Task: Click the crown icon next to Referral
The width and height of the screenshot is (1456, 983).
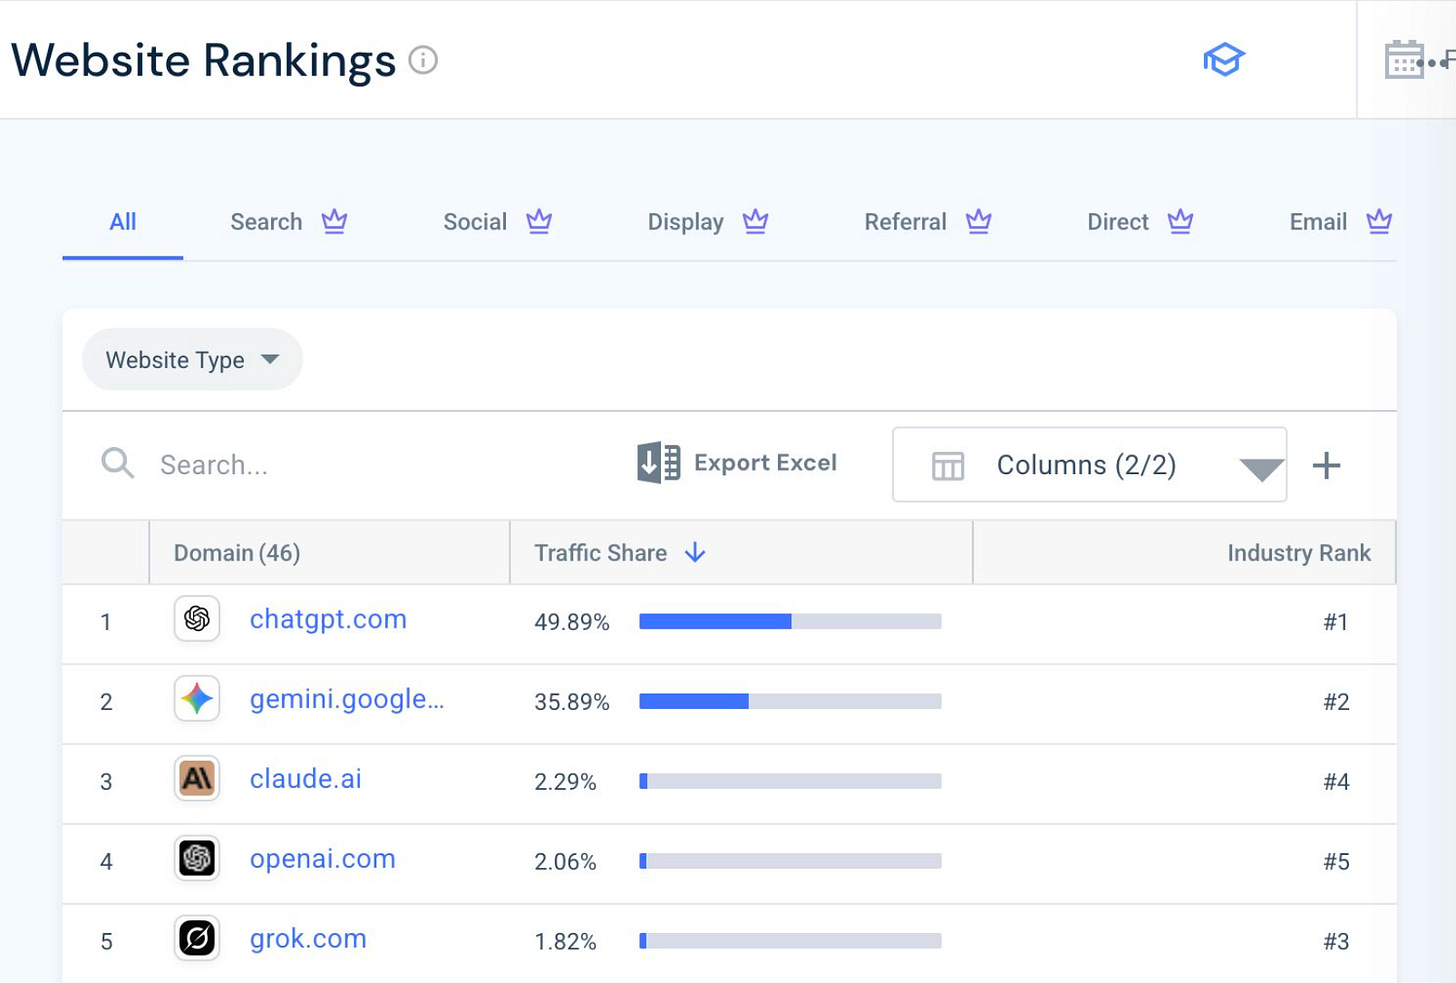Action: pos(978,221)
